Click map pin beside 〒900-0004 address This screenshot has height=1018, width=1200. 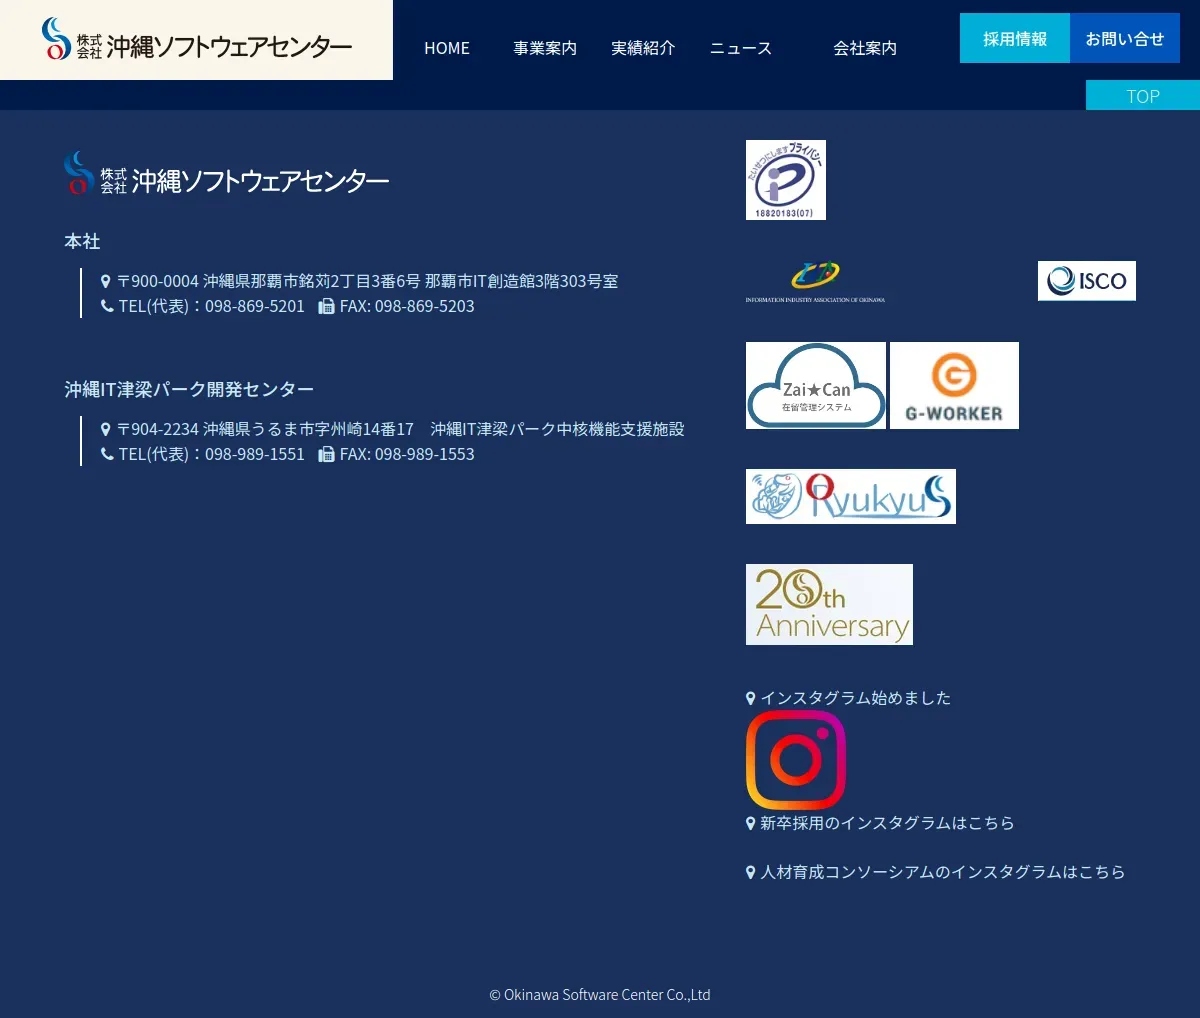click(x=106, y=282)
